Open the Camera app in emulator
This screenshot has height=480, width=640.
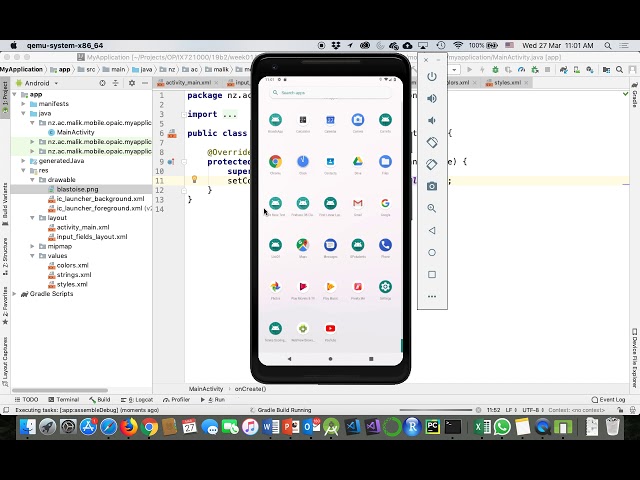pos(358,120)
